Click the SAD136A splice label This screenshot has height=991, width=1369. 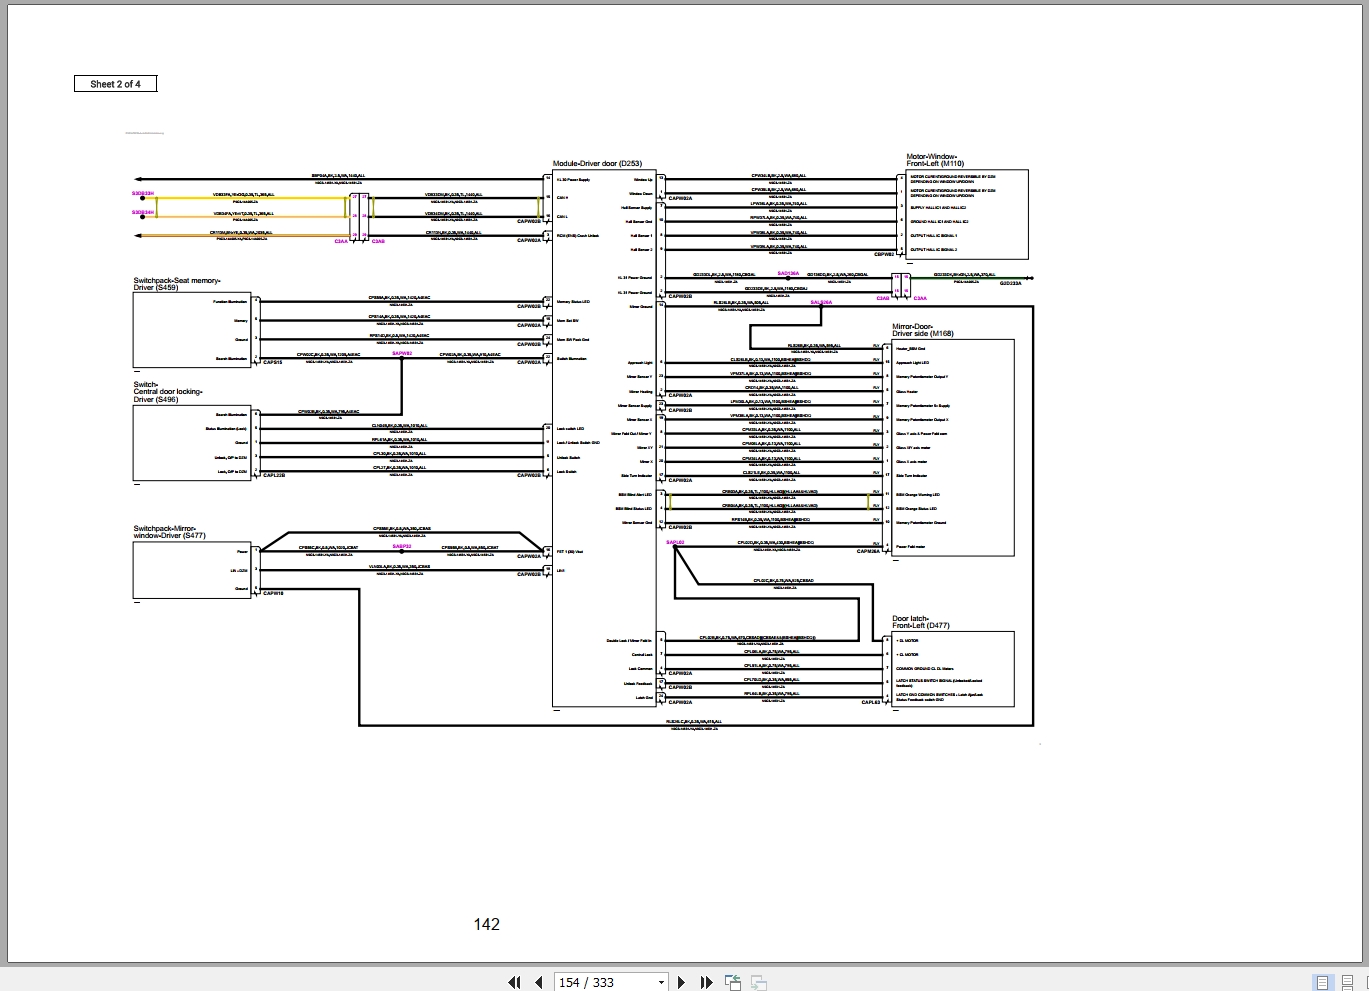coord(788,272)
